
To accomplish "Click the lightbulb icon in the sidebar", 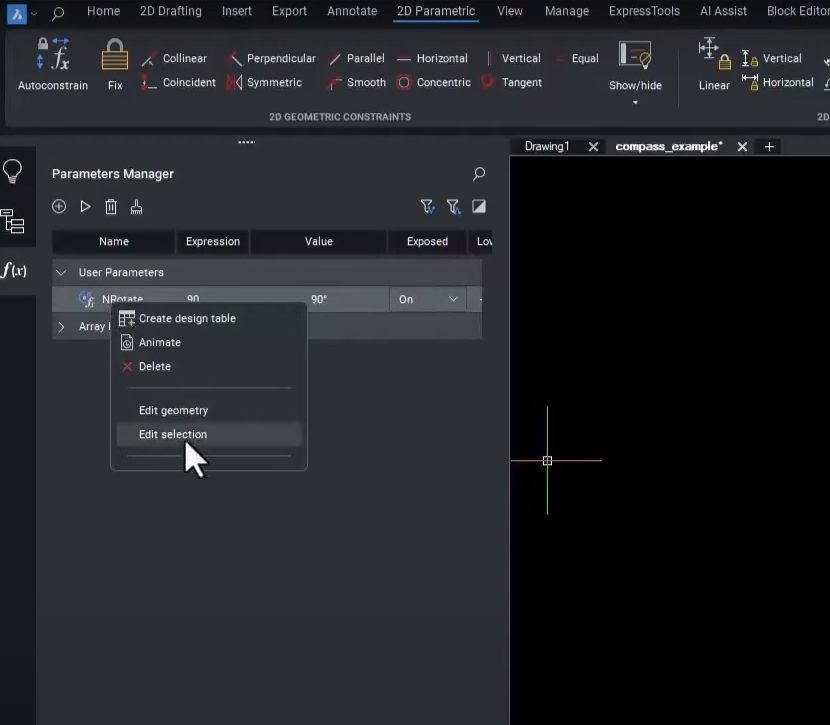I will click(x=13, y=170).
